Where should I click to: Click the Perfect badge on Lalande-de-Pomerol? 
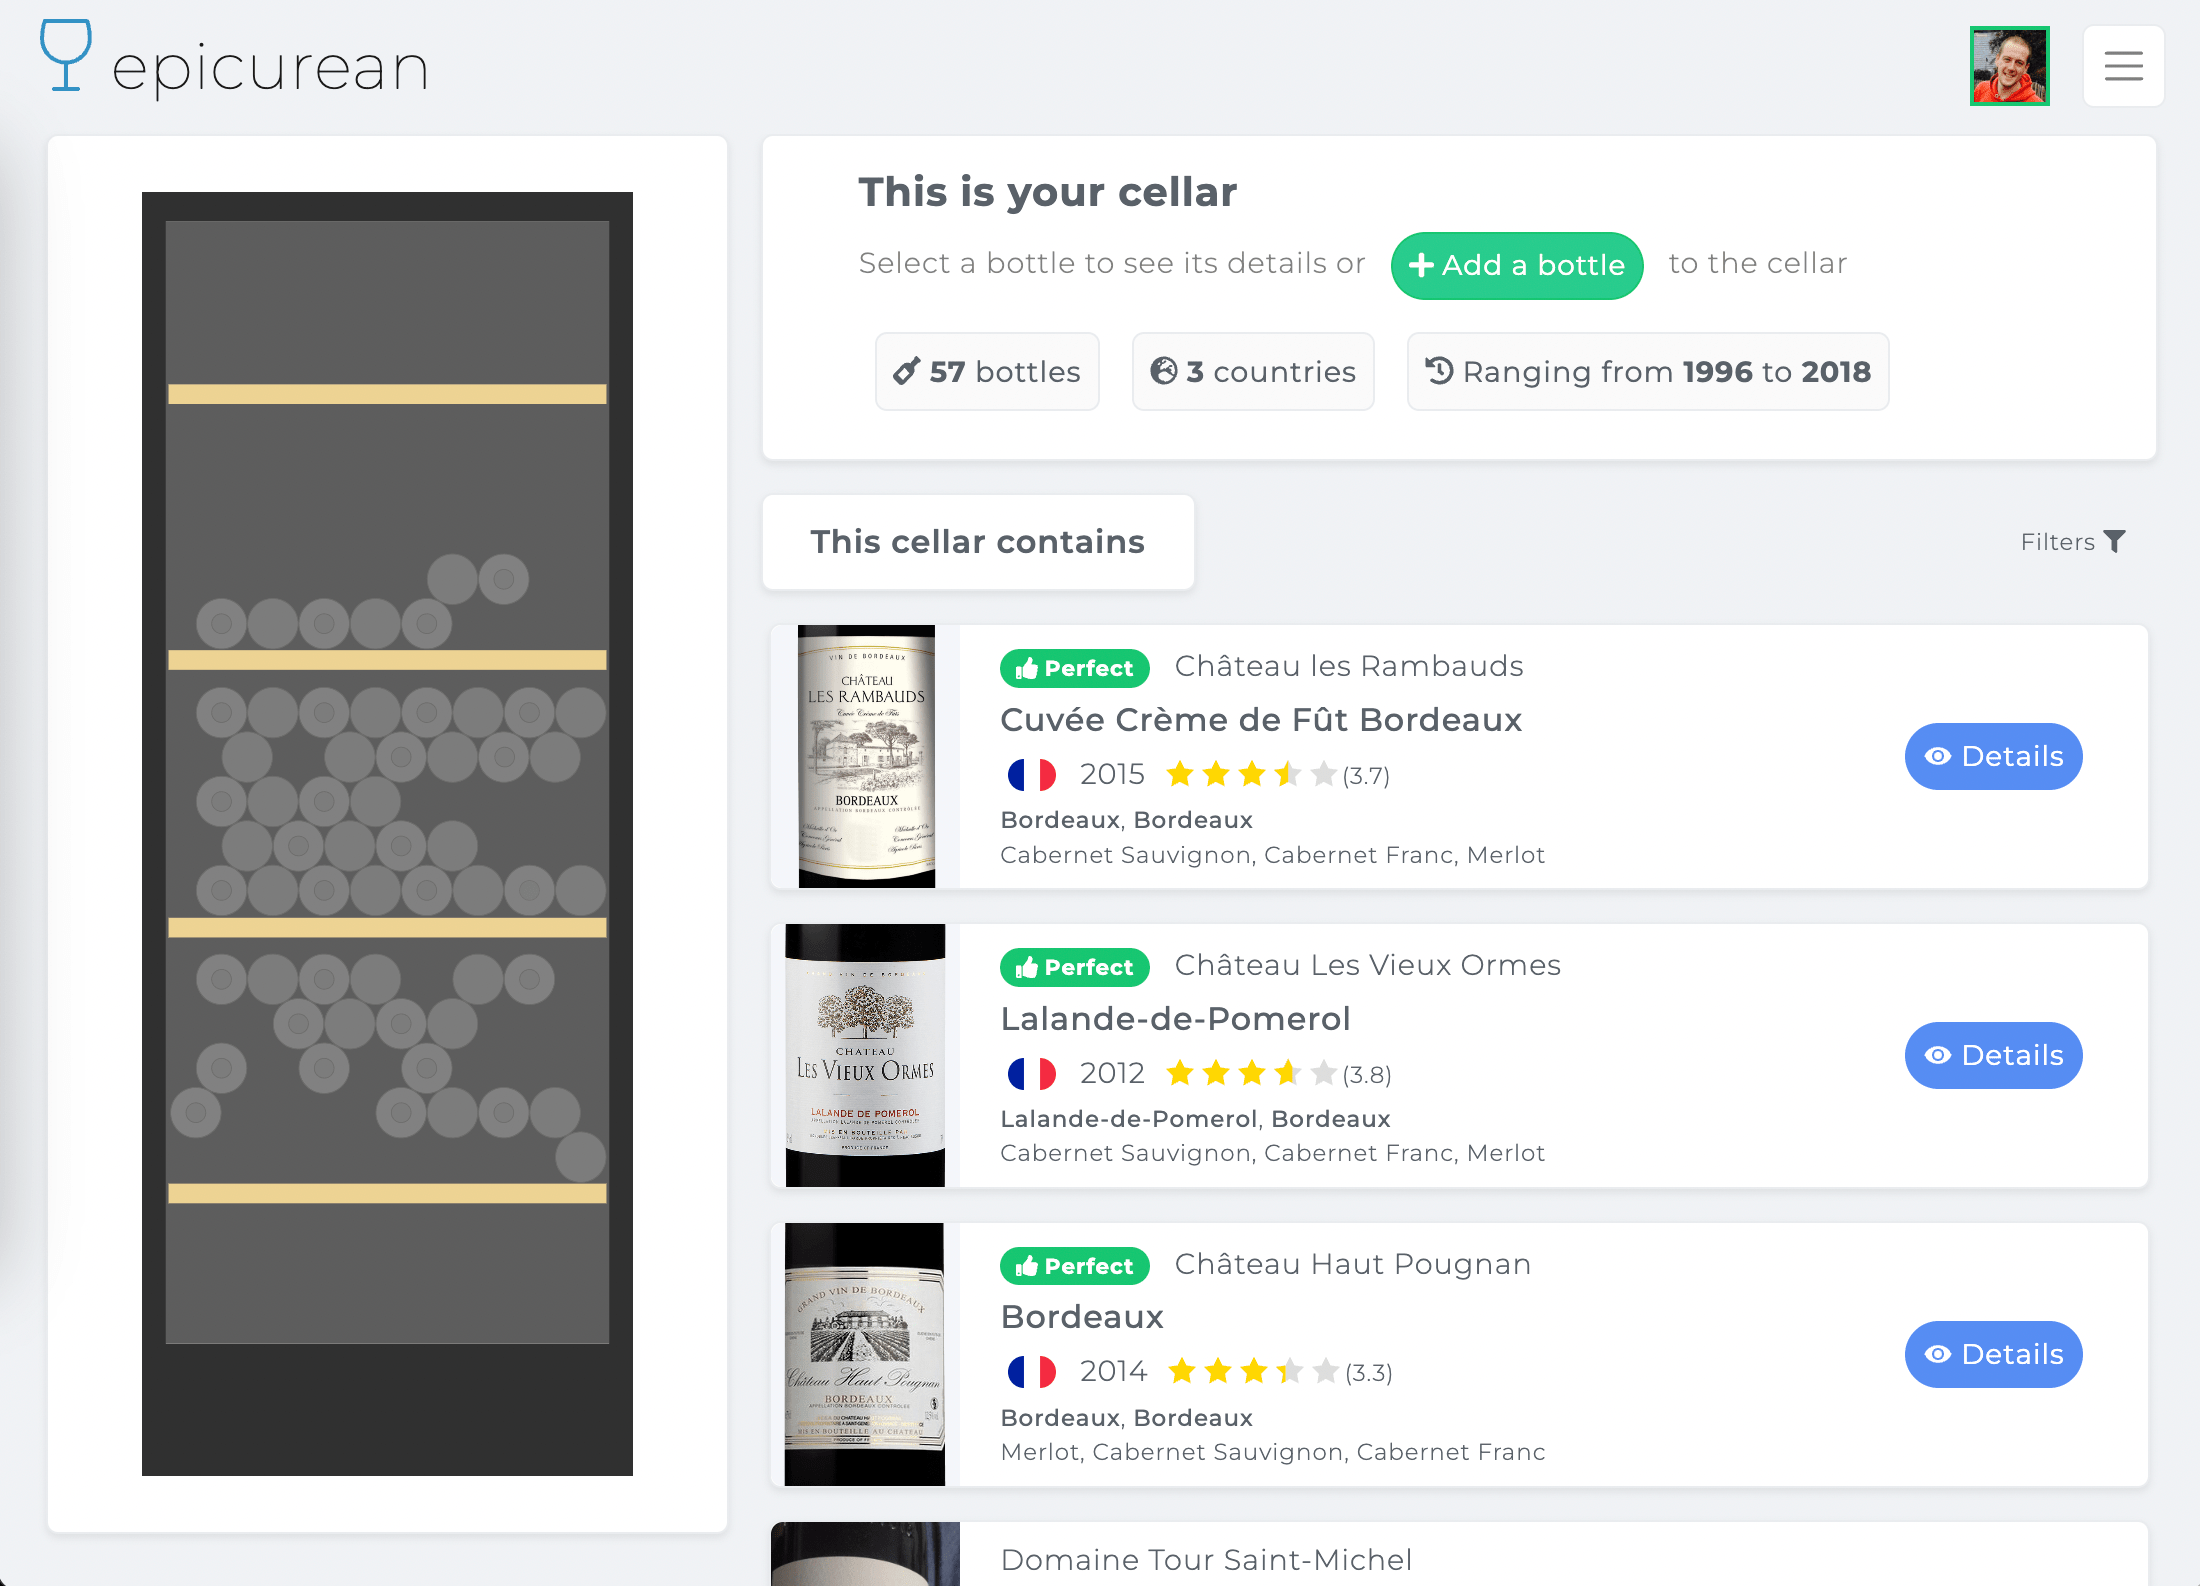[x=1074, y=968]
